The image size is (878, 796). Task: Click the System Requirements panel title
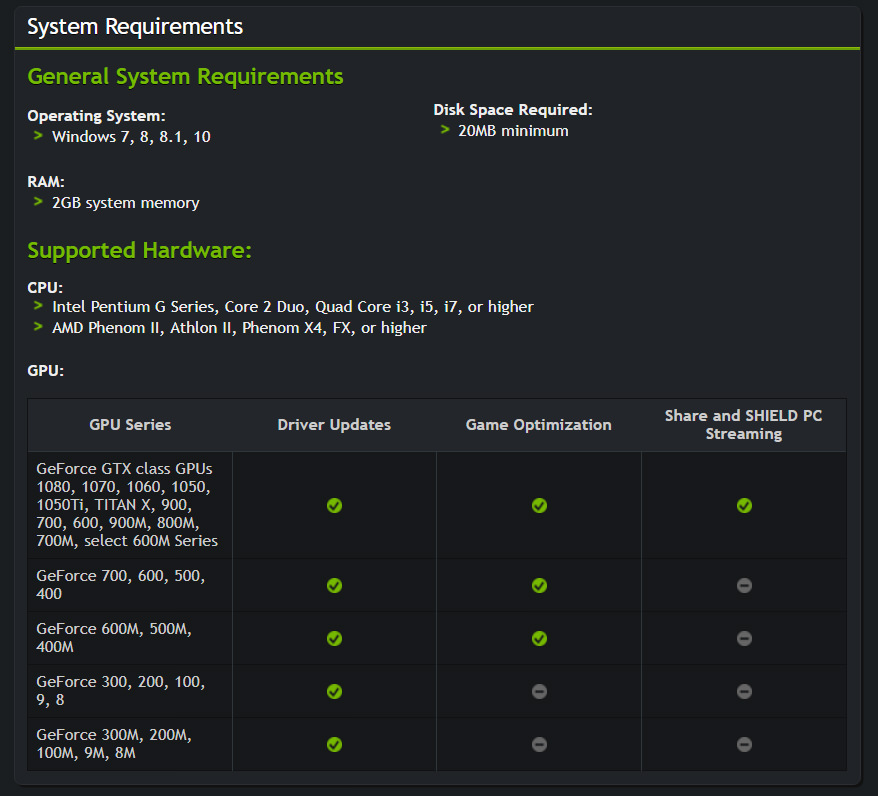[x=135, y=27]
